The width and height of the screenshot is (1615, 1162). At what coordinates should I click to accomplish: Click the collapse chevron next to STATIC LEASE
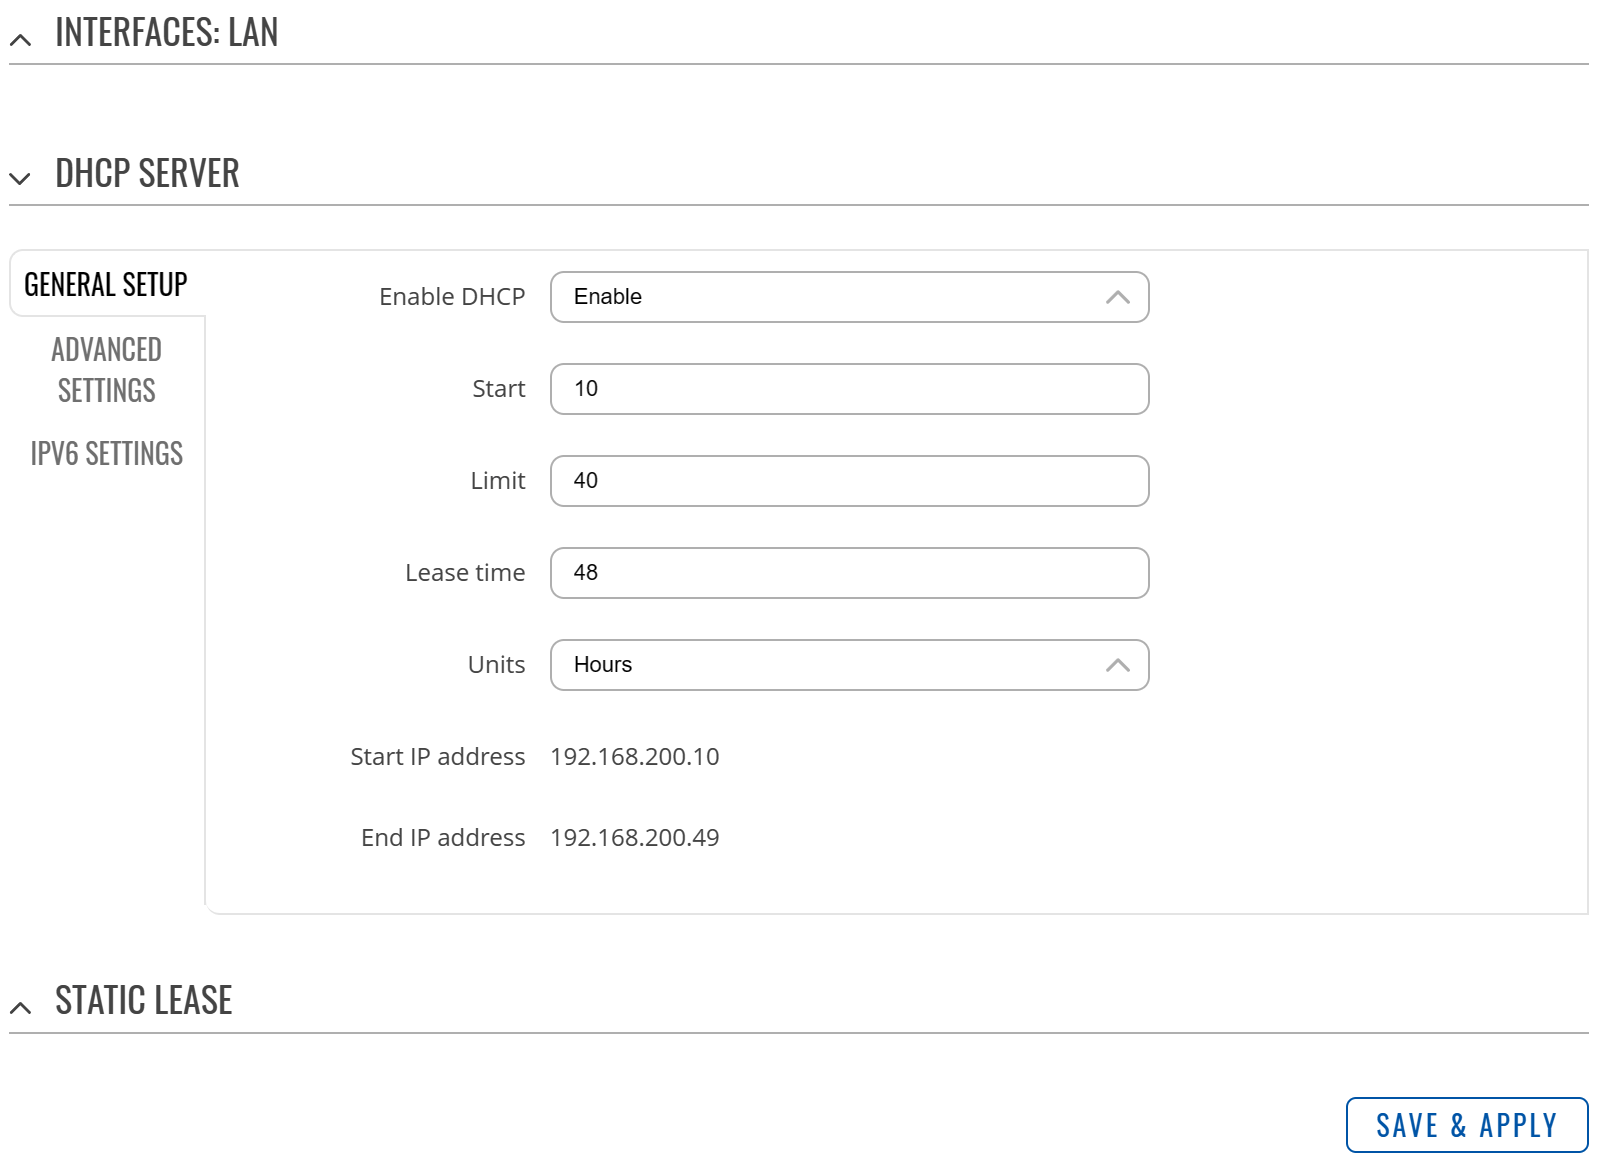point(20,1005)
